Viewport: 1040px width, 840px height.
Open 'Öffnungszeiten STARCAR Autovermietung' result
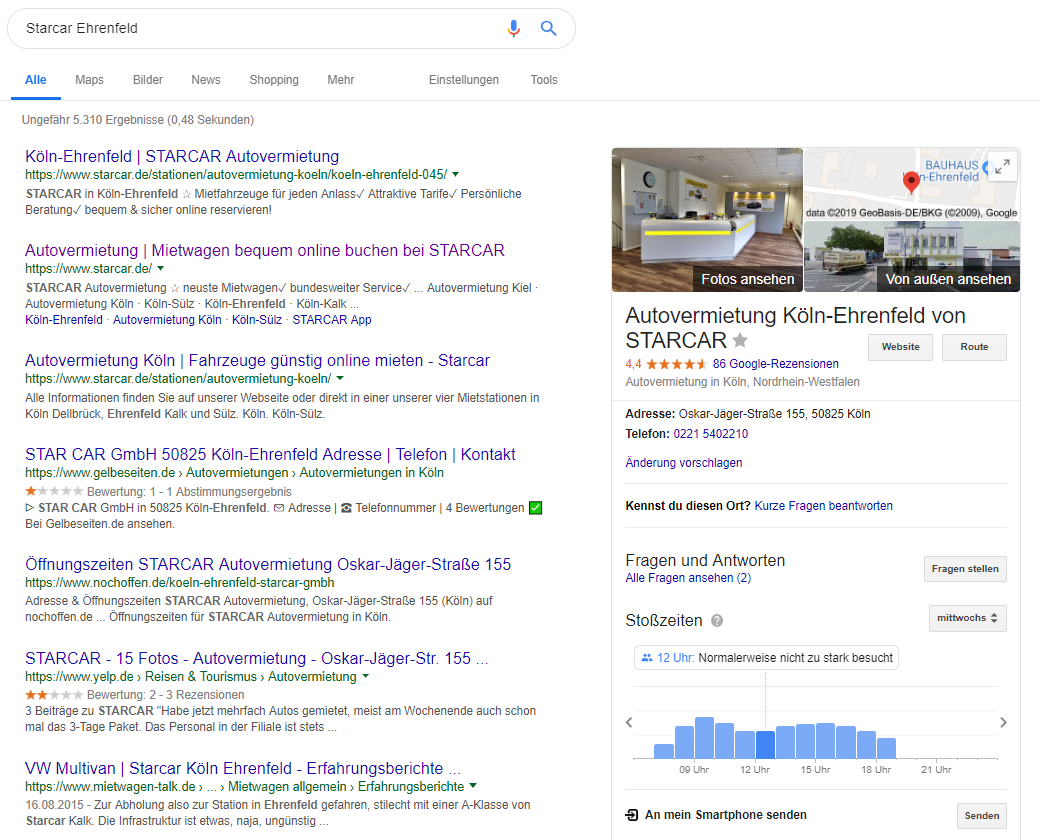(x=268, y=565)
